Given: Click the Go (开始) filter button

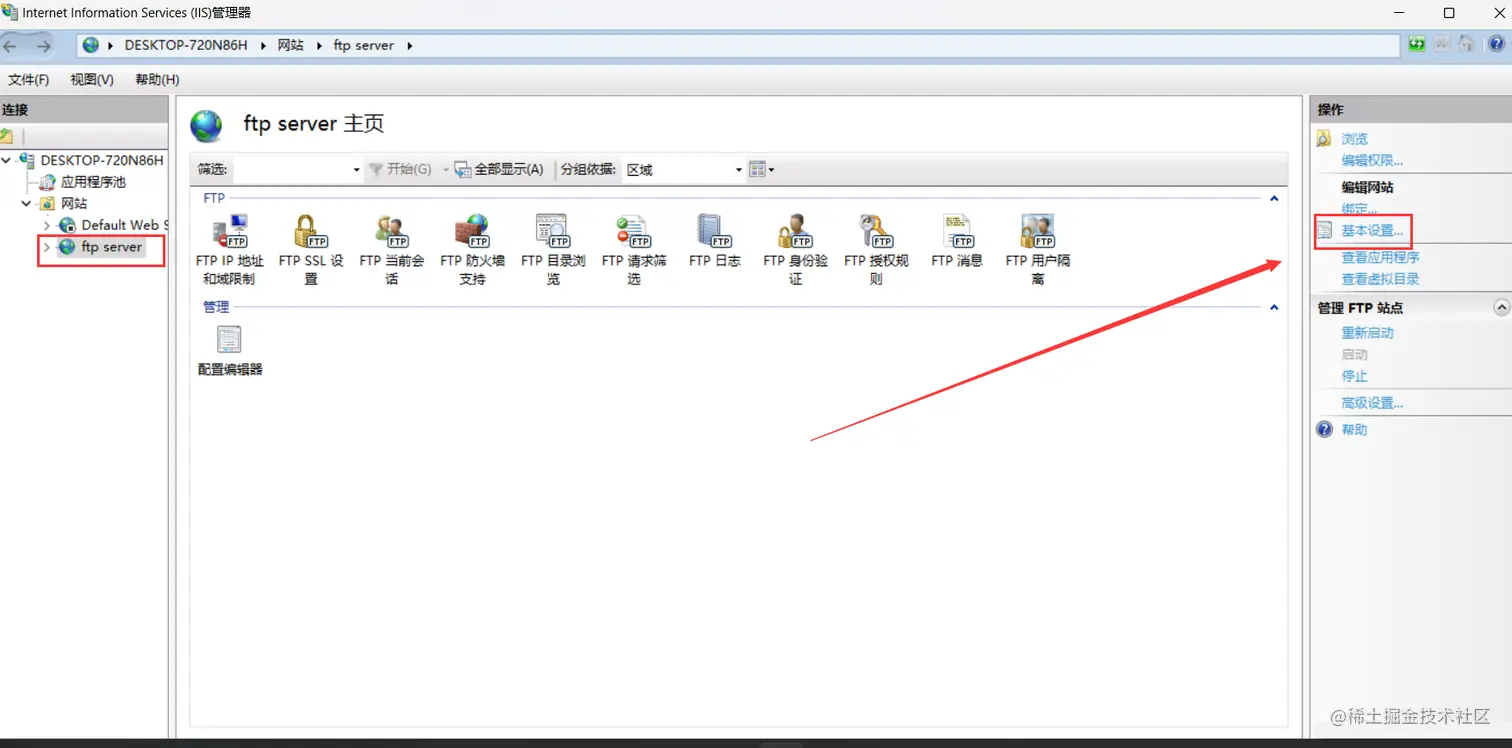Looking at the screenshot, I should pos(400,170).
